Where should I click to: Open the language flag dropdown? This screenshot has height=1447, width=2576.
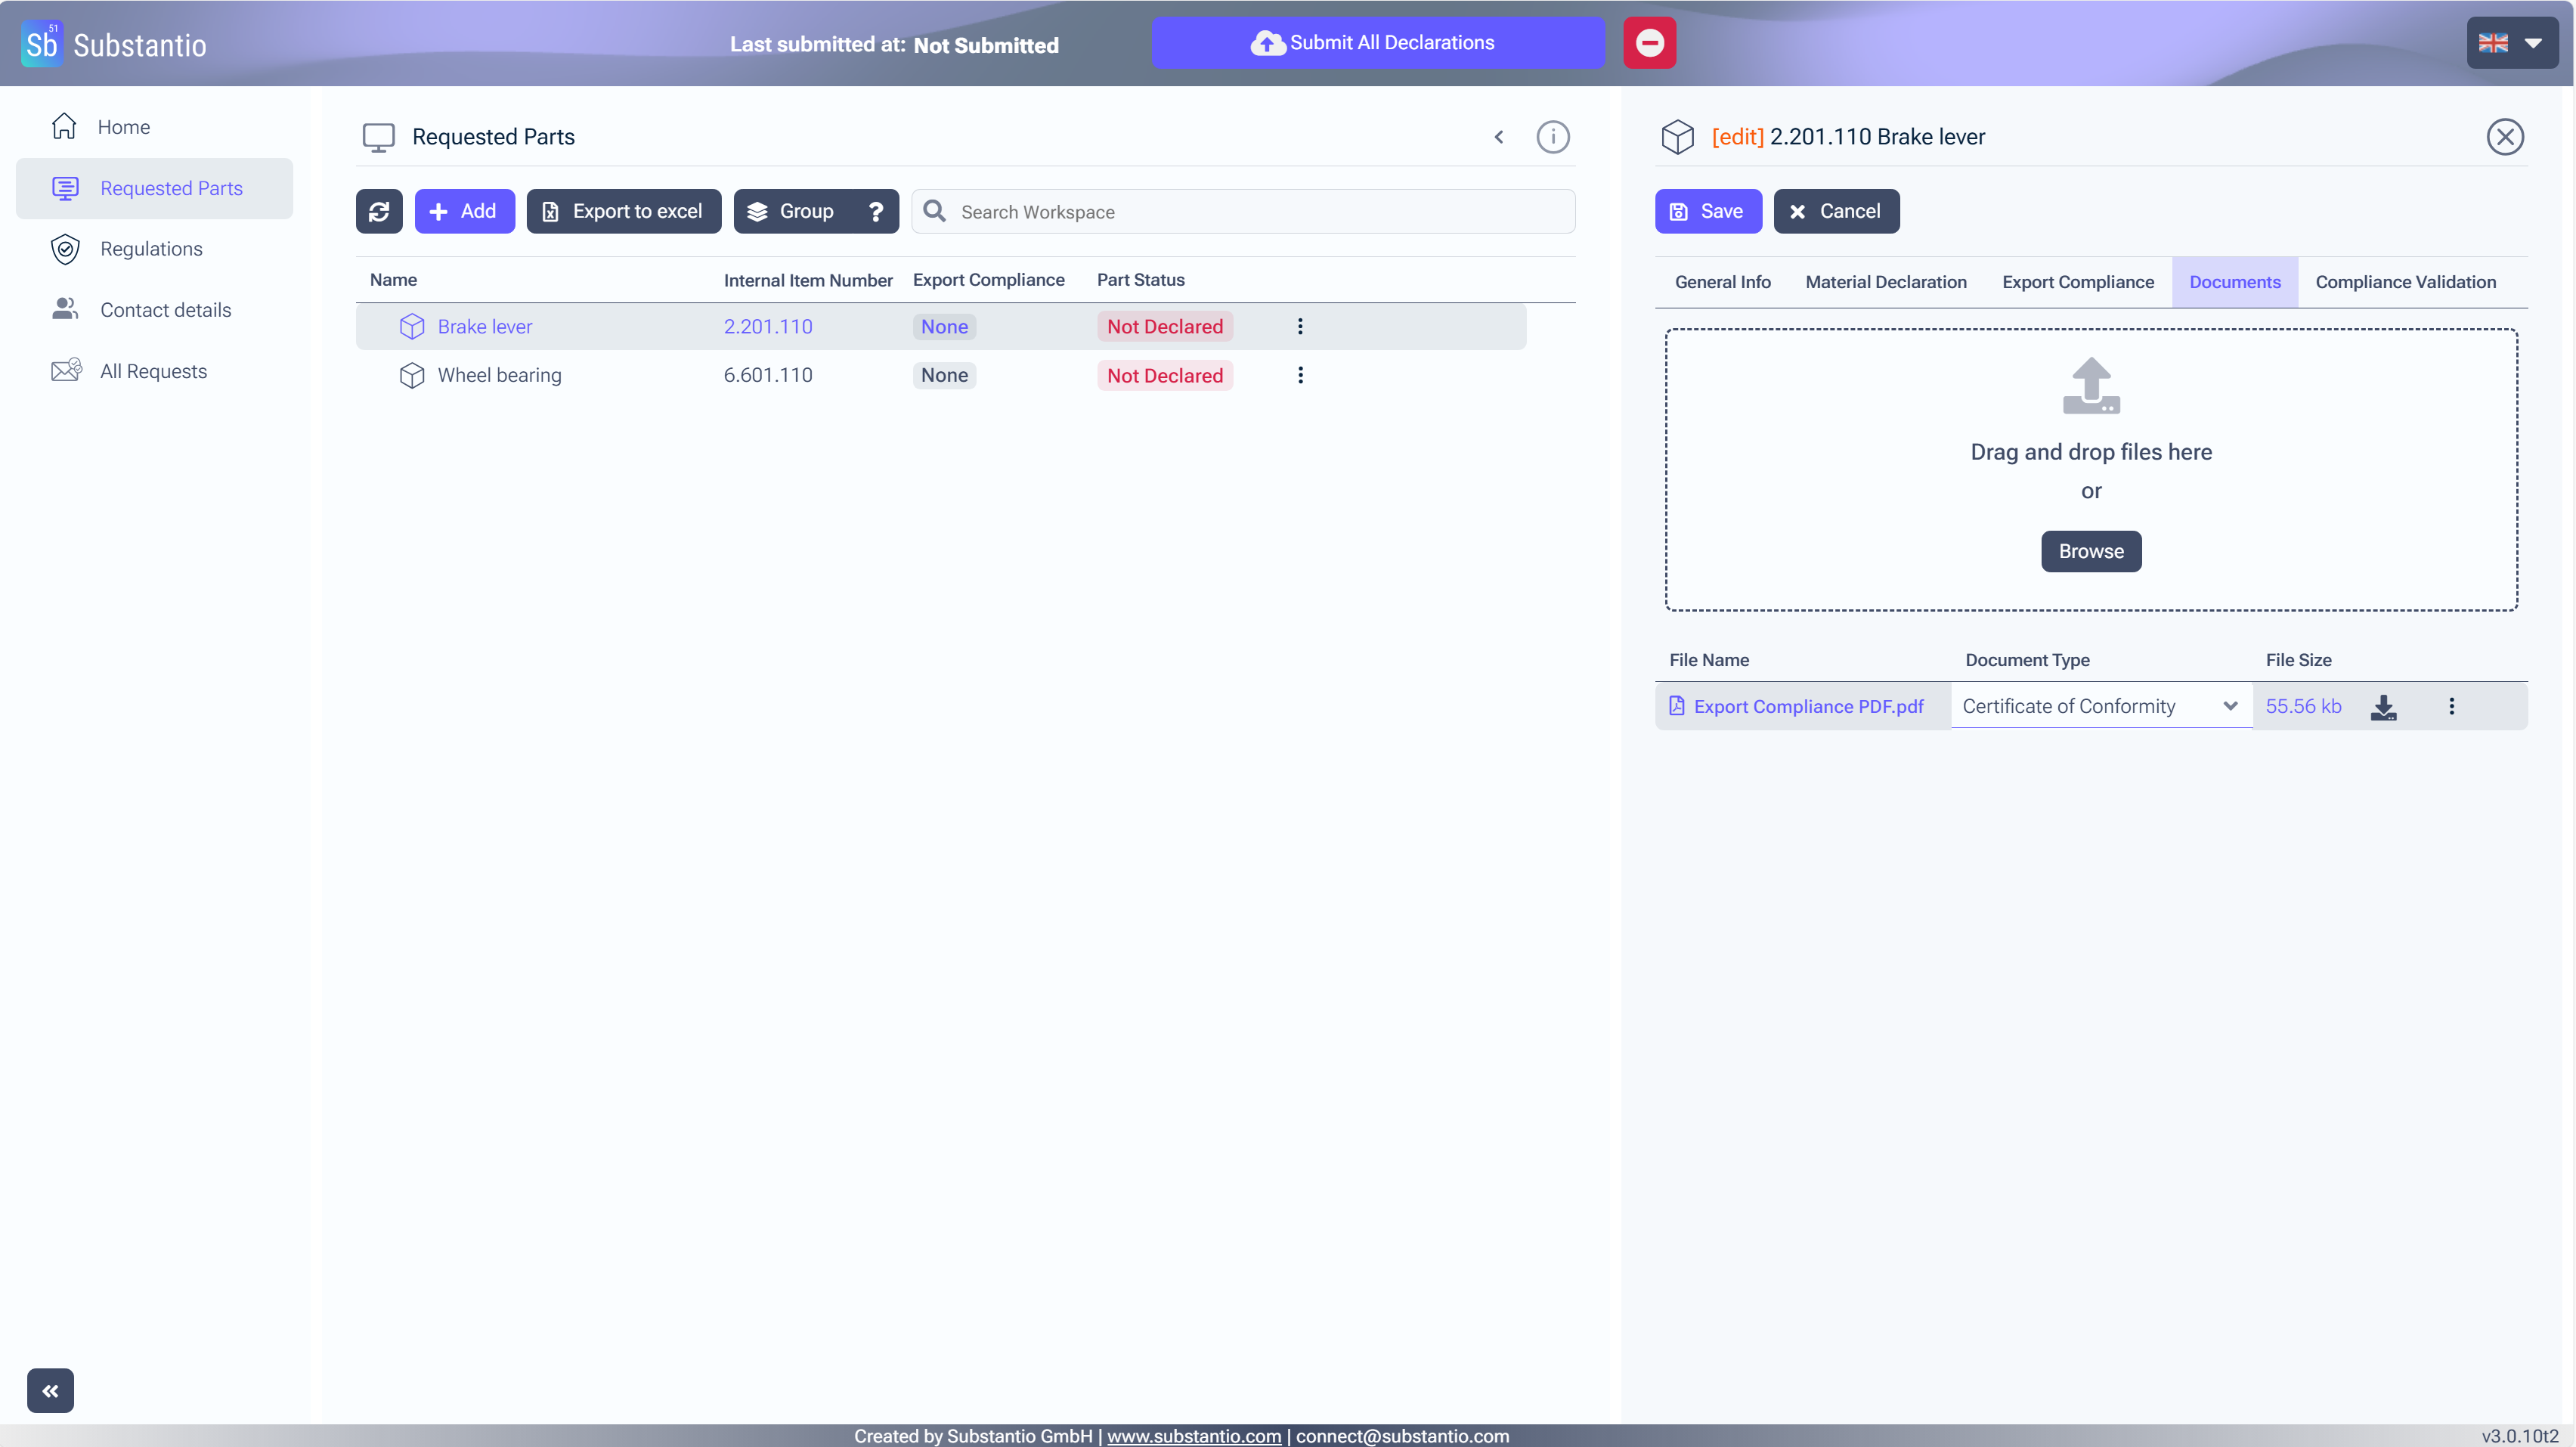click(x=2511, y=43)
